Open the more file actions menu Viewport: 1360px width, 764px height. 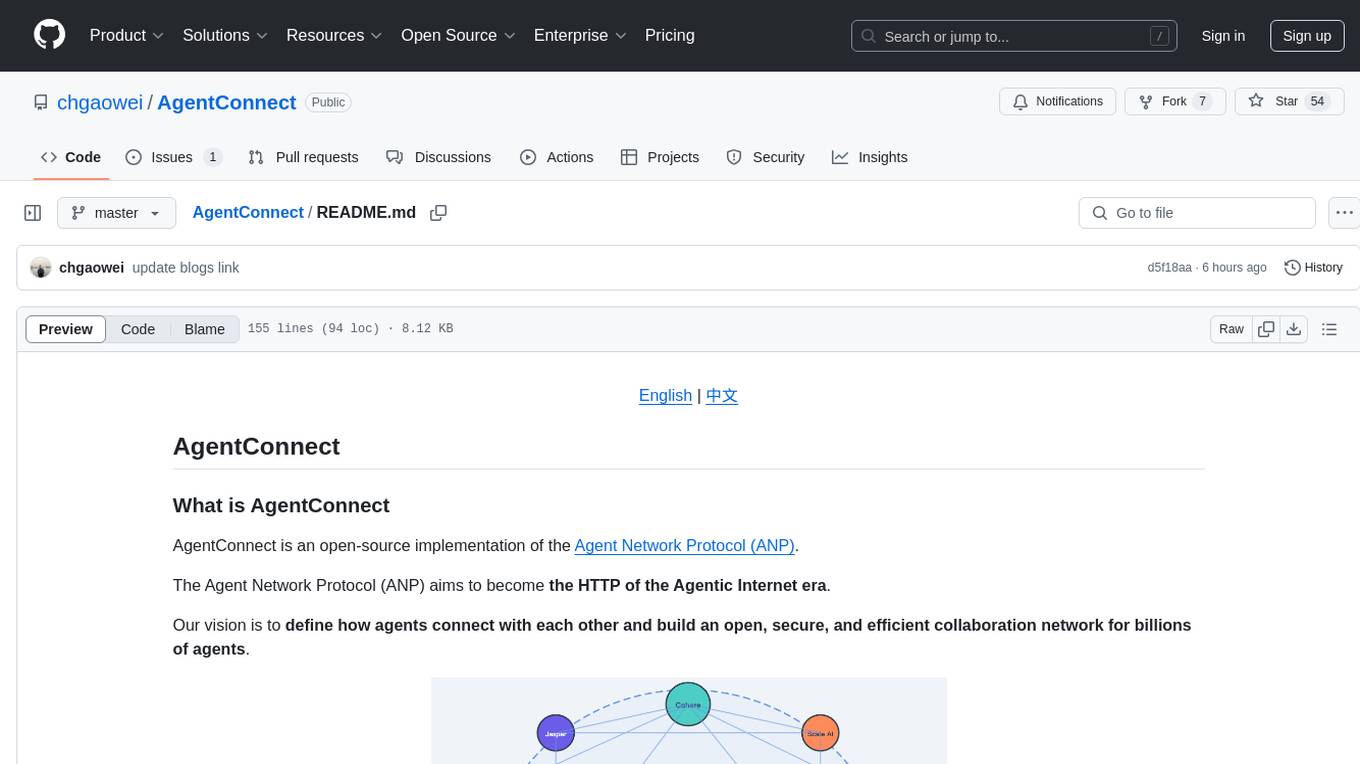click(1344, 213)
